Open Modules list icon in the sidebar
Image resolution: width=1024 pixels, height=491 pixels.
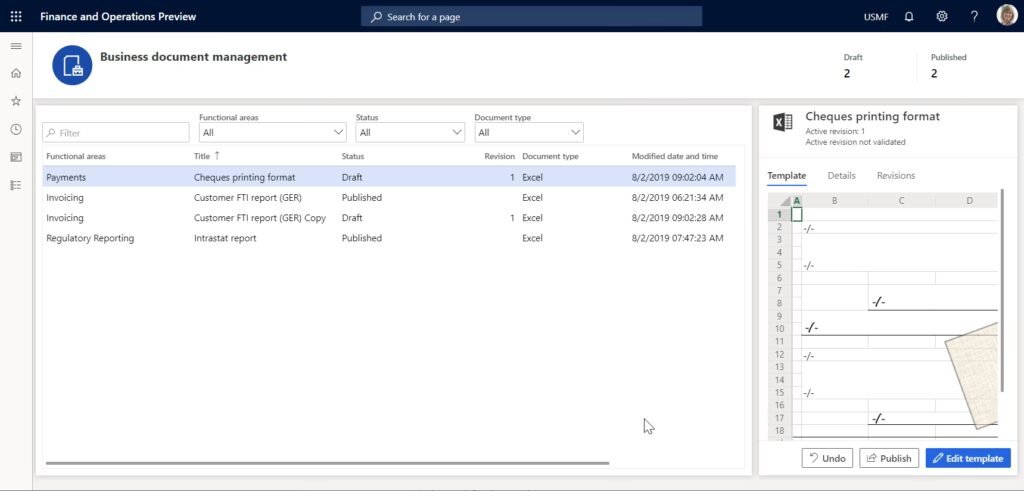pyautogui.click(x=16, y=185)
